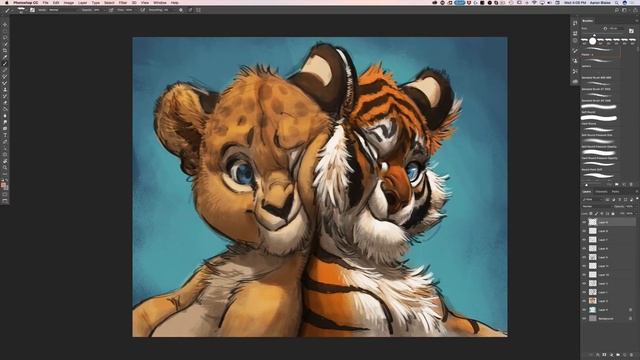
Task: Open the Layer menu
Action: (82, 2)
